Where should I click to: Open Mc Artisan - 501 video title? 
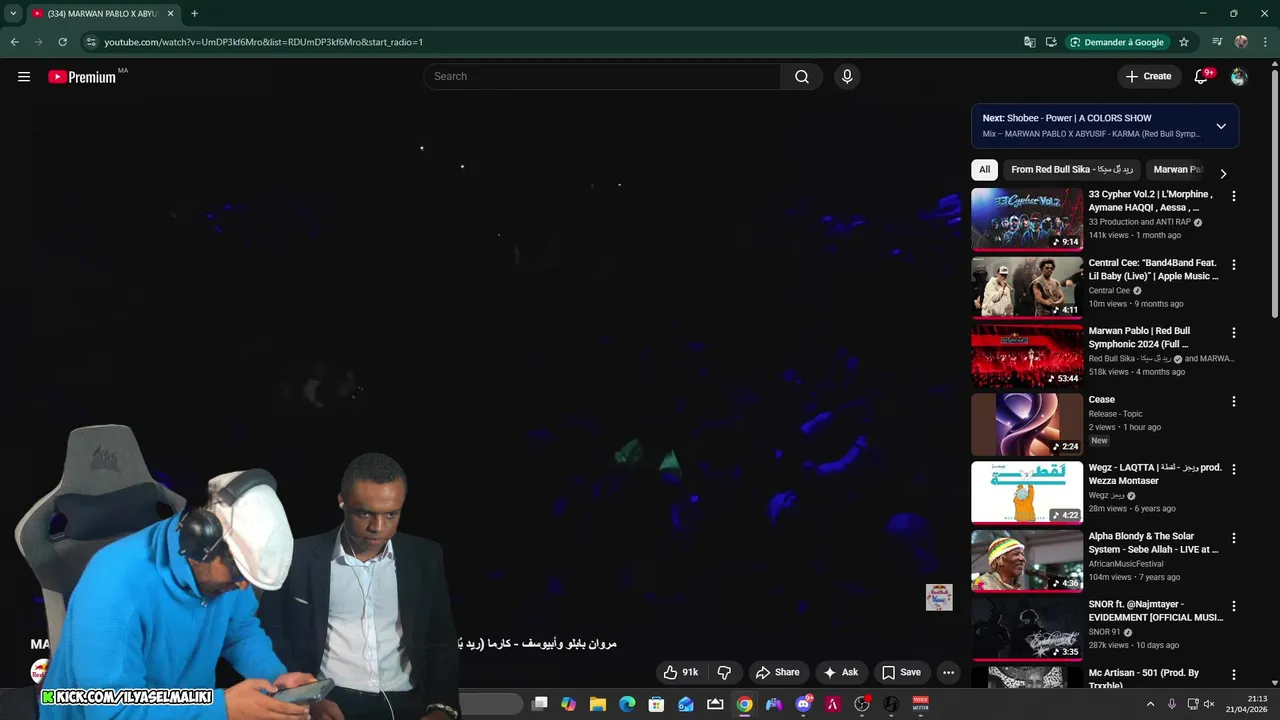(x=1143, y=678)
